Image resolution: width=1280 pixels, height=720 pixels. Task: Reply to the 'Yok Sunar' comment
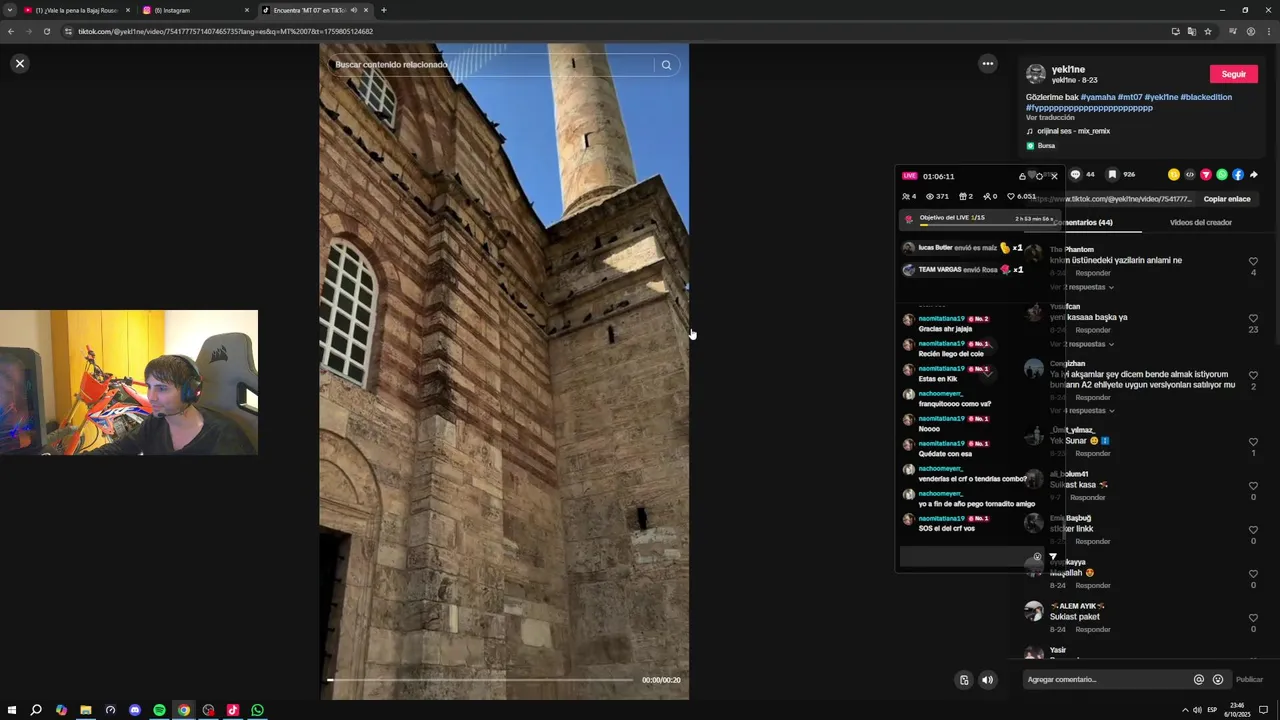1093,454
